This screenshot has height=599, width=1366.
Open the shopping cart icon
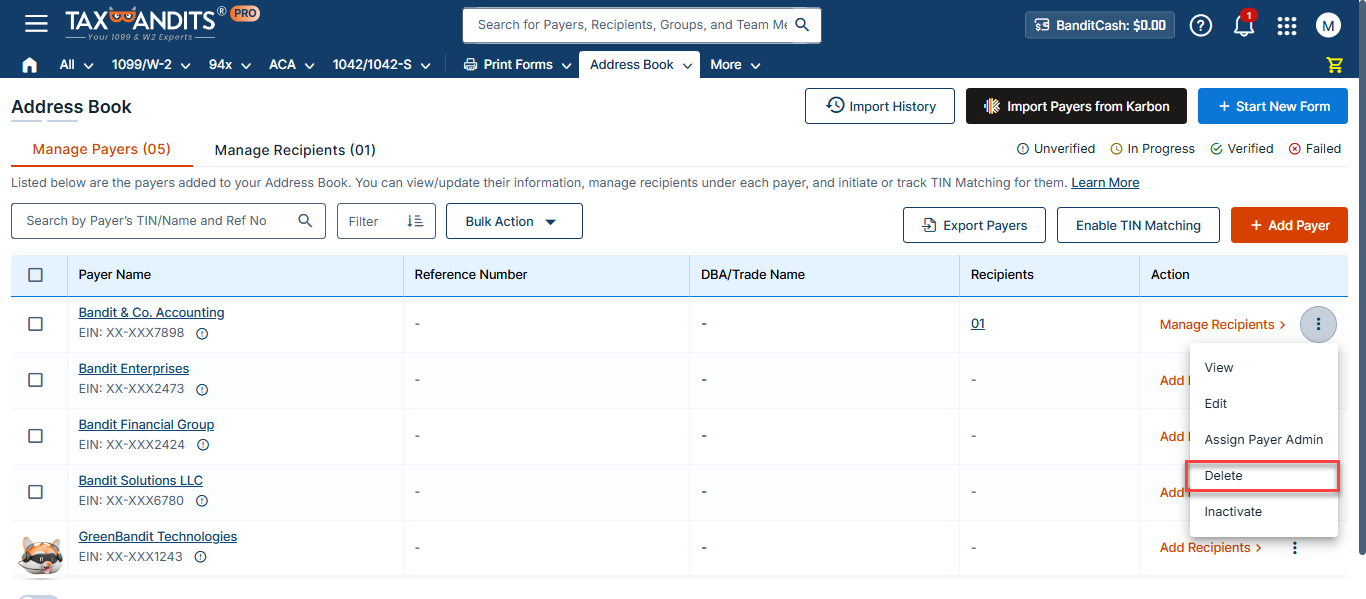click(1334, 65)
